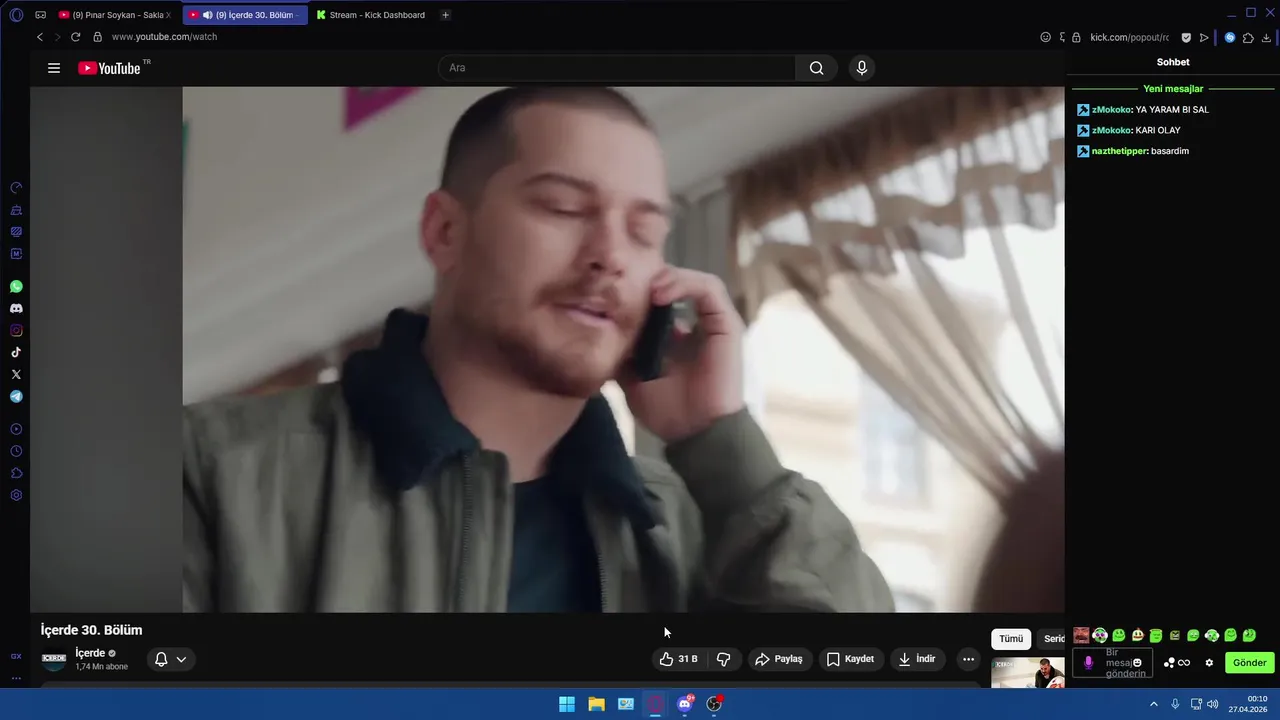
Task: Dislike the video with thumbs down
Action: coord(724,659)
